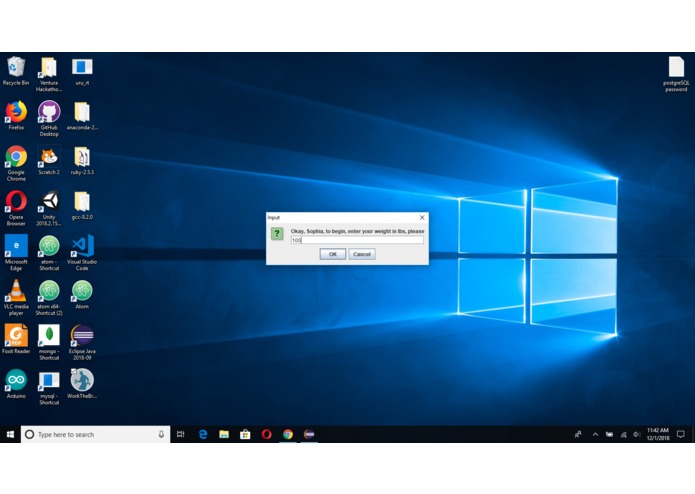
Task: Open Opera from the taskbar
Action: coord(266,434)
